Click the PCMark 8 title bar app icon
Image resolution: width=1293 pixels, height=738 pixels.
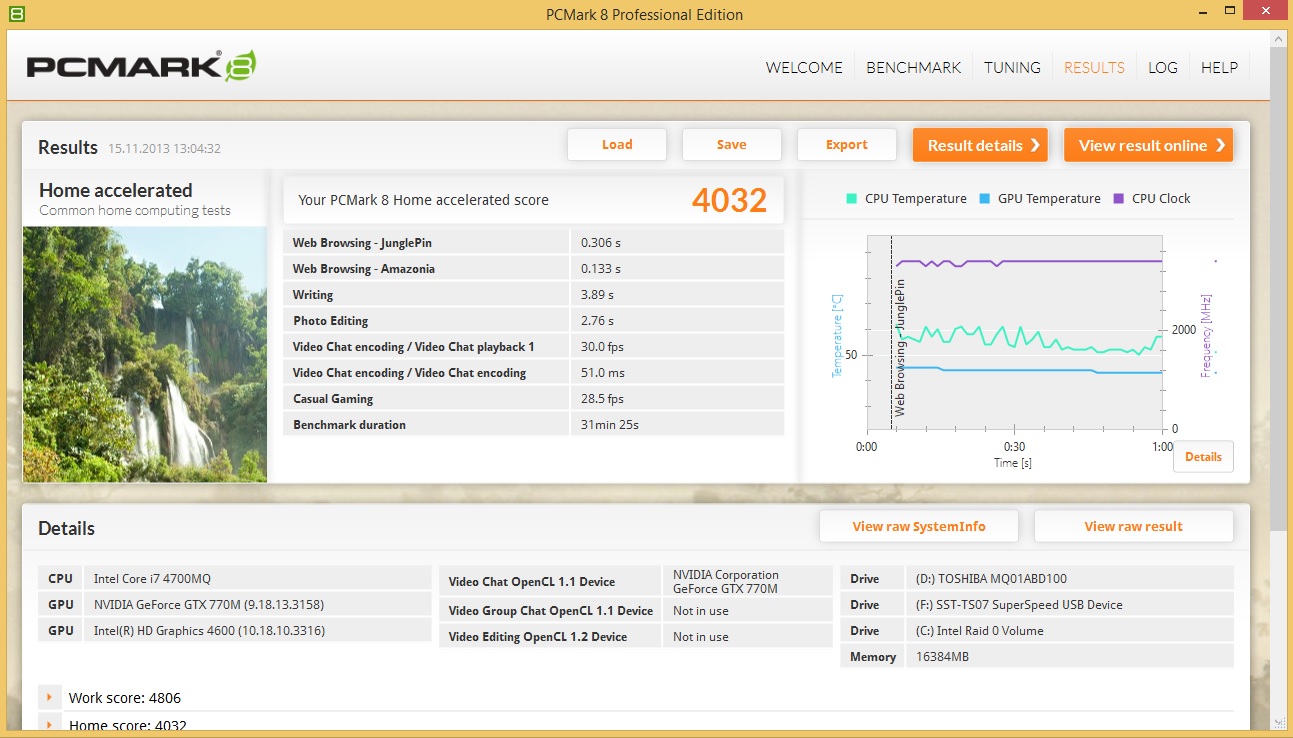17,14
